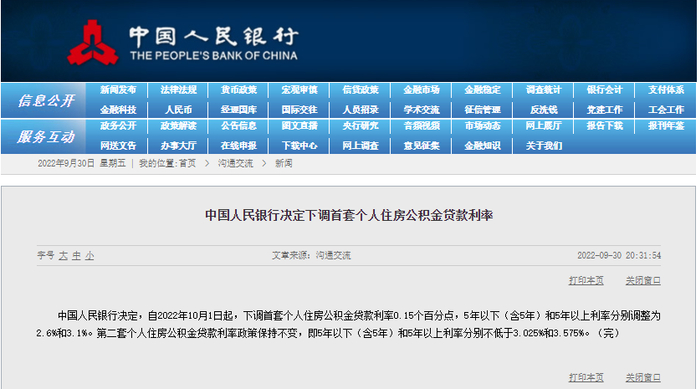The image size is (700, 389).
Task: Go to 关于我们 page
Action: 544,146
